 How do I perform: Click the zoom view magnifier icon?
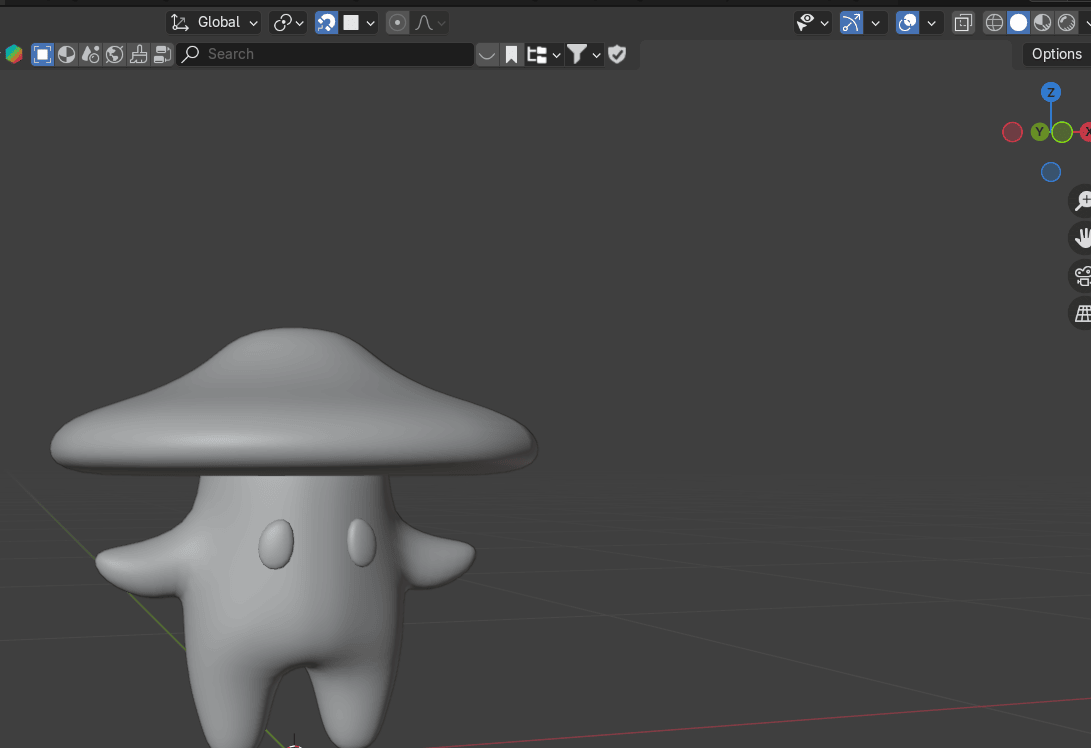click(1082, 201)
